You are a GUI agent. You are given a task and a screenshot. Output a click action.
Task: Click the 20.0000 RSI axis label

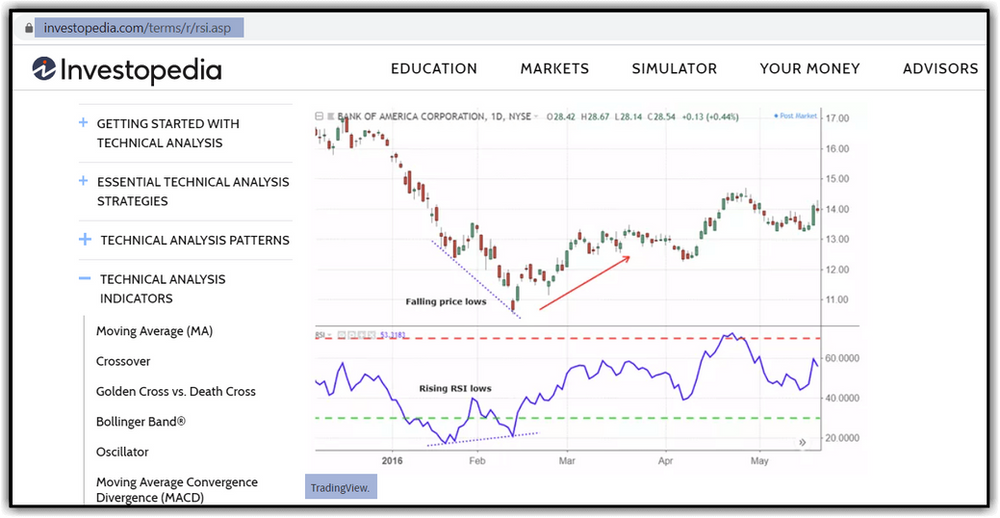point(842,438)
